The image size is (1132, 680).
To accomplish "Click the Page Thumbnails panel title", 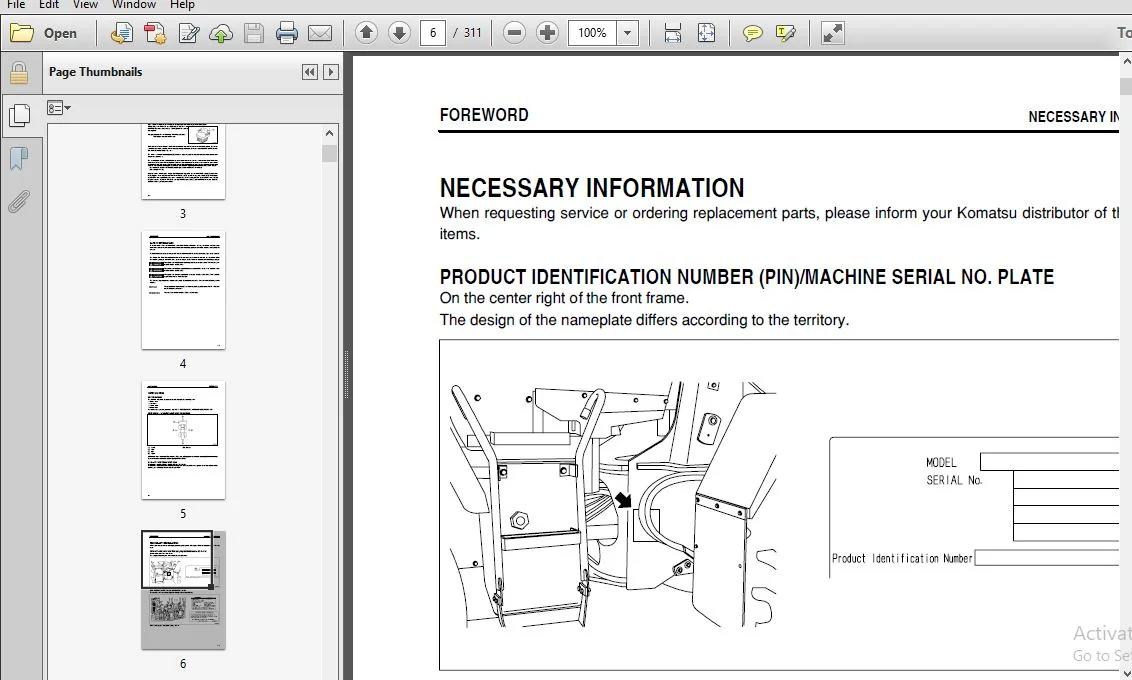I will 95,71.
